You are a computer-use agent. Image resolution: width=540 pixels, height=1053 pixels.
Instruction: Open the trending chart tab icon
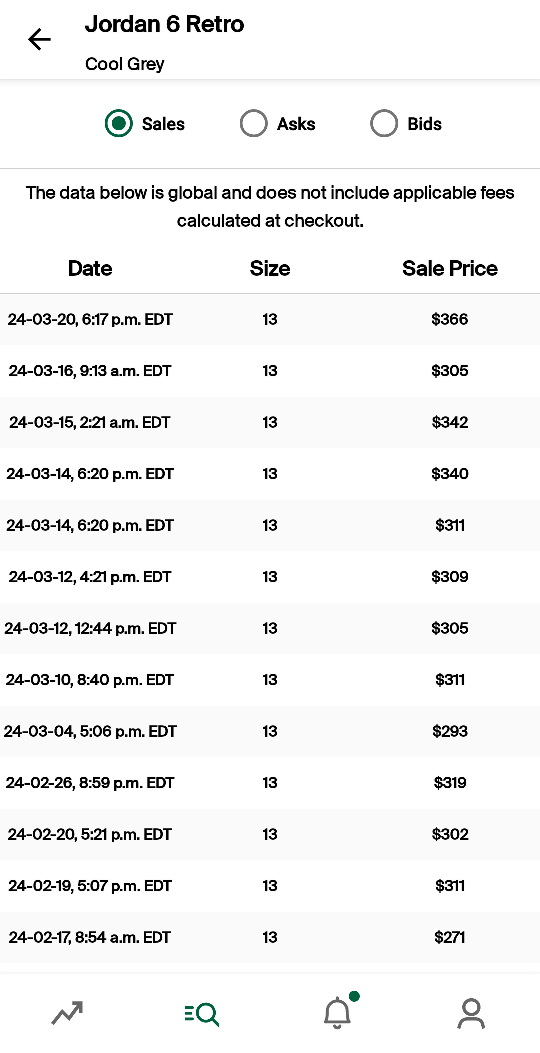pos(67,1013)
